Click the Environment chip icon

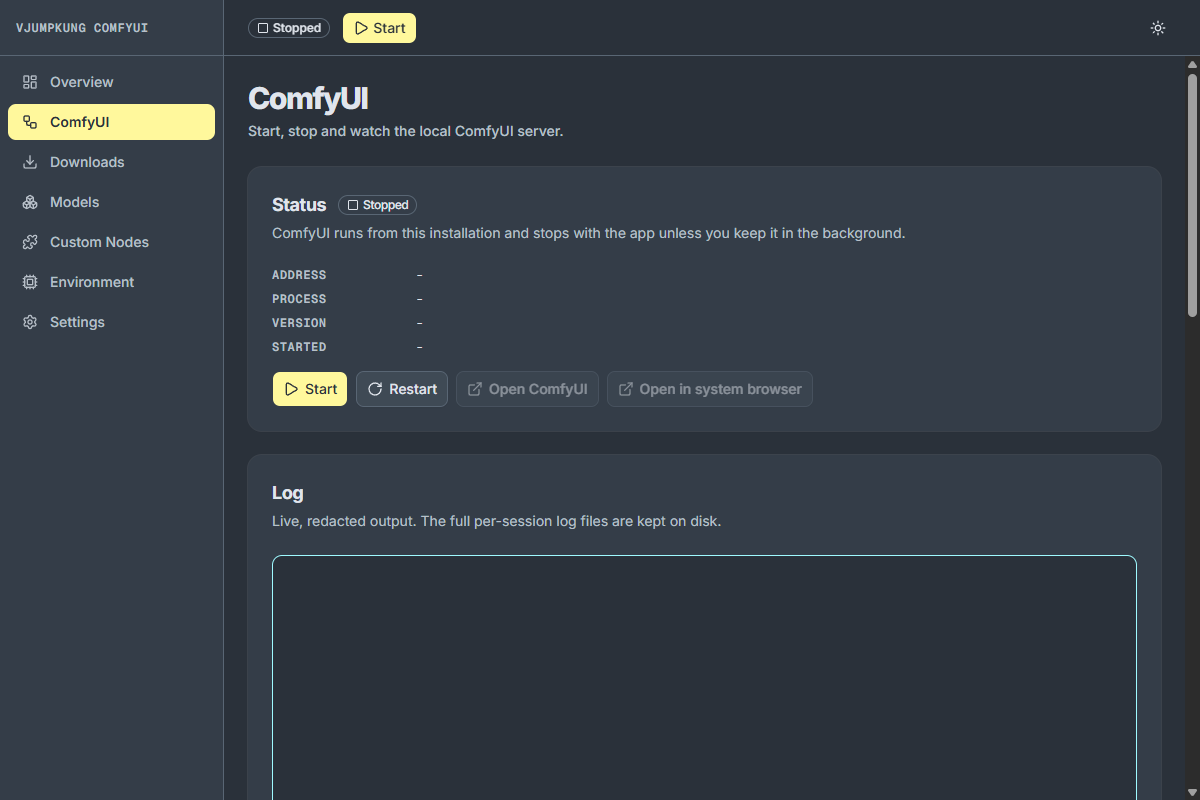30,282
